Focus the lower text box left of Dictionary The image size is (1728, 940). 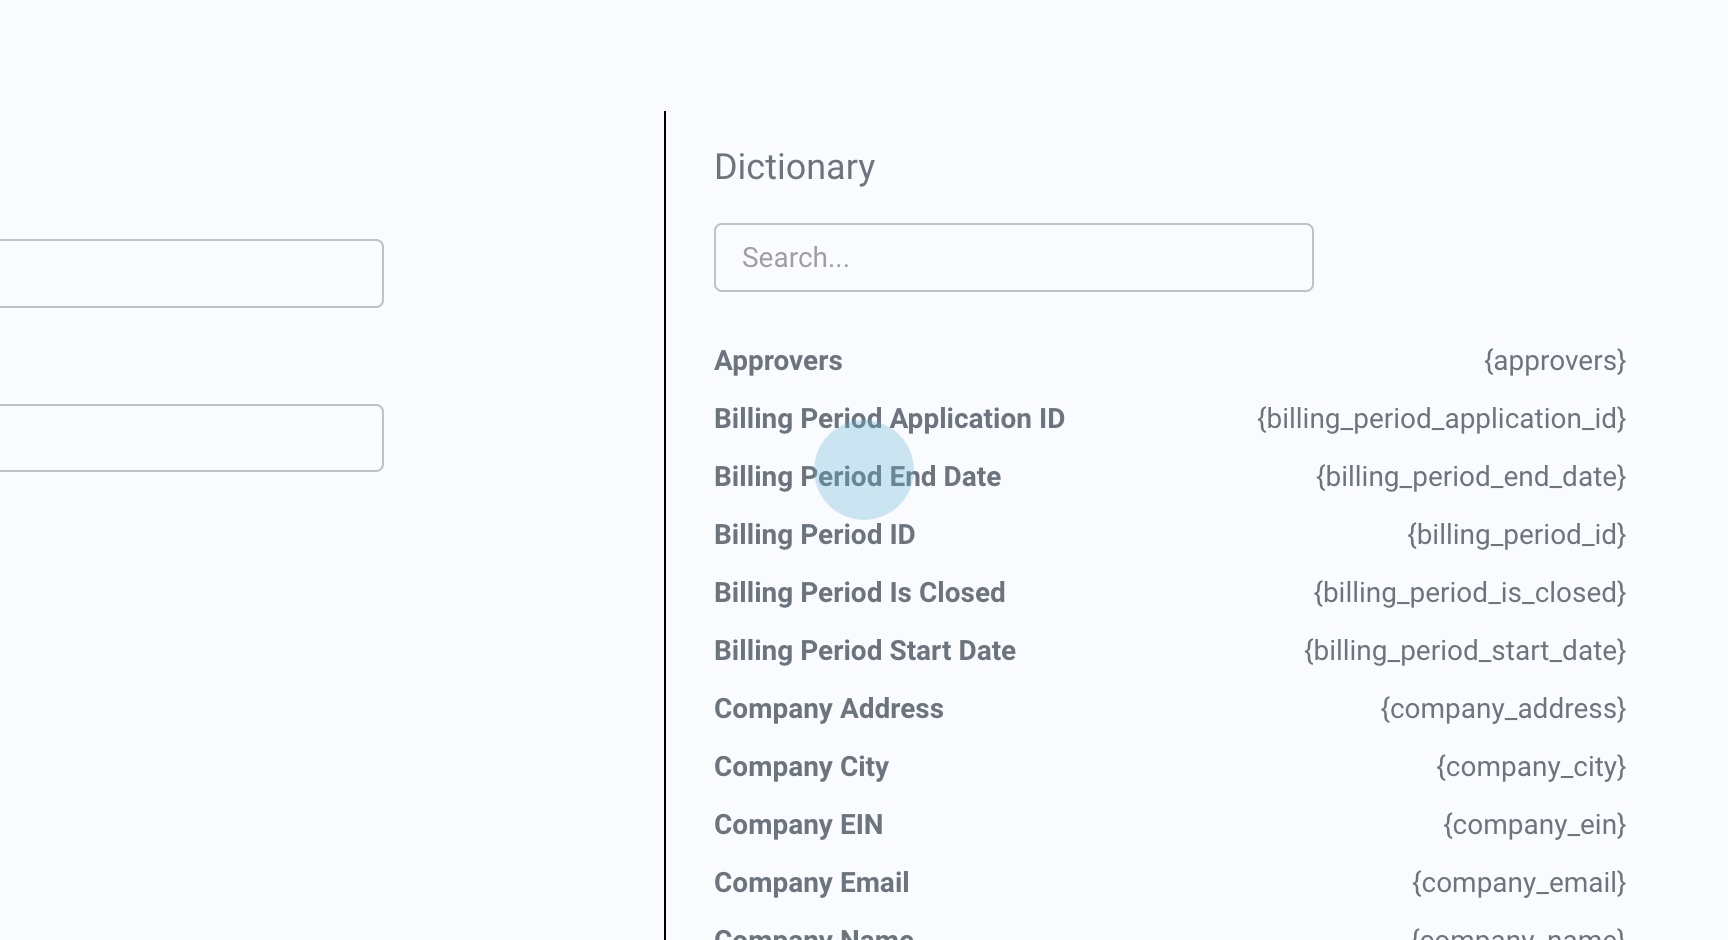point(190,438)
